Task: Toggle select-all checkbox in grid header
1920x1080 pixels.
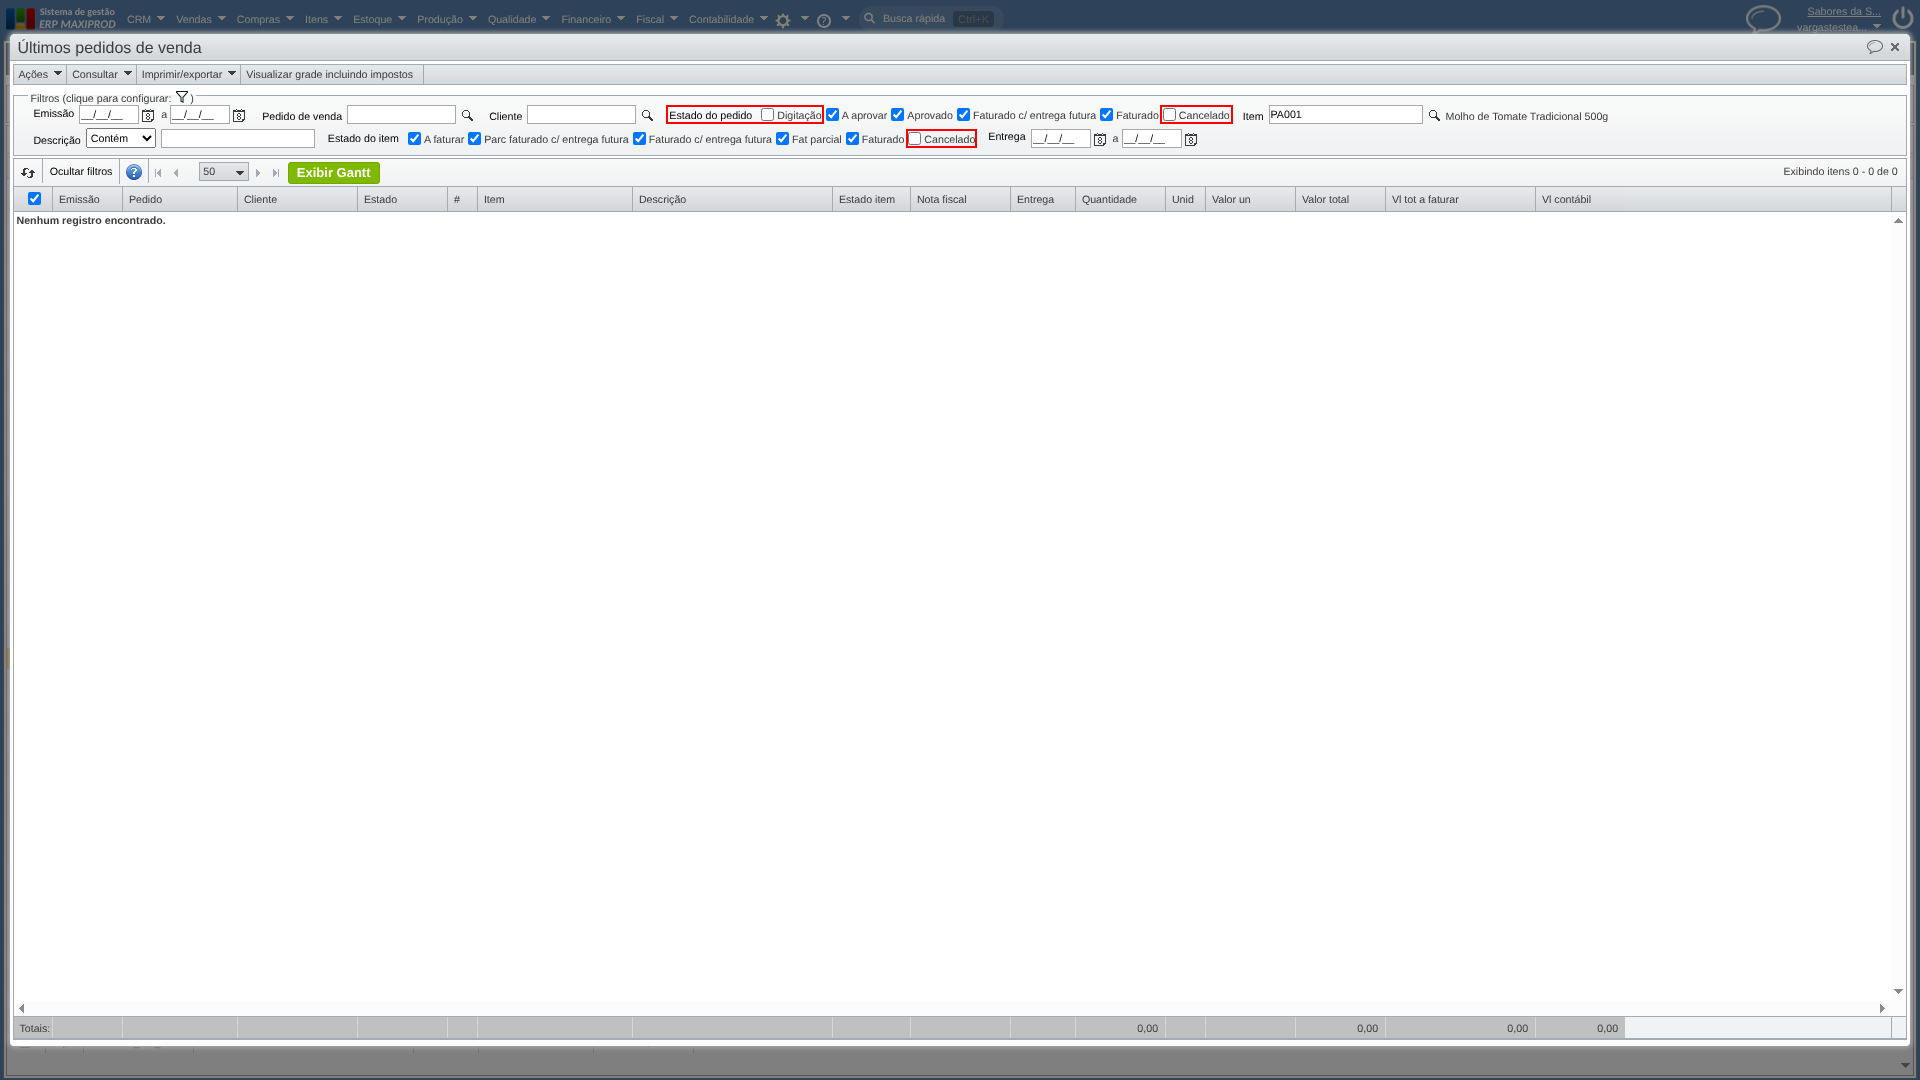Action: (34, 199)
